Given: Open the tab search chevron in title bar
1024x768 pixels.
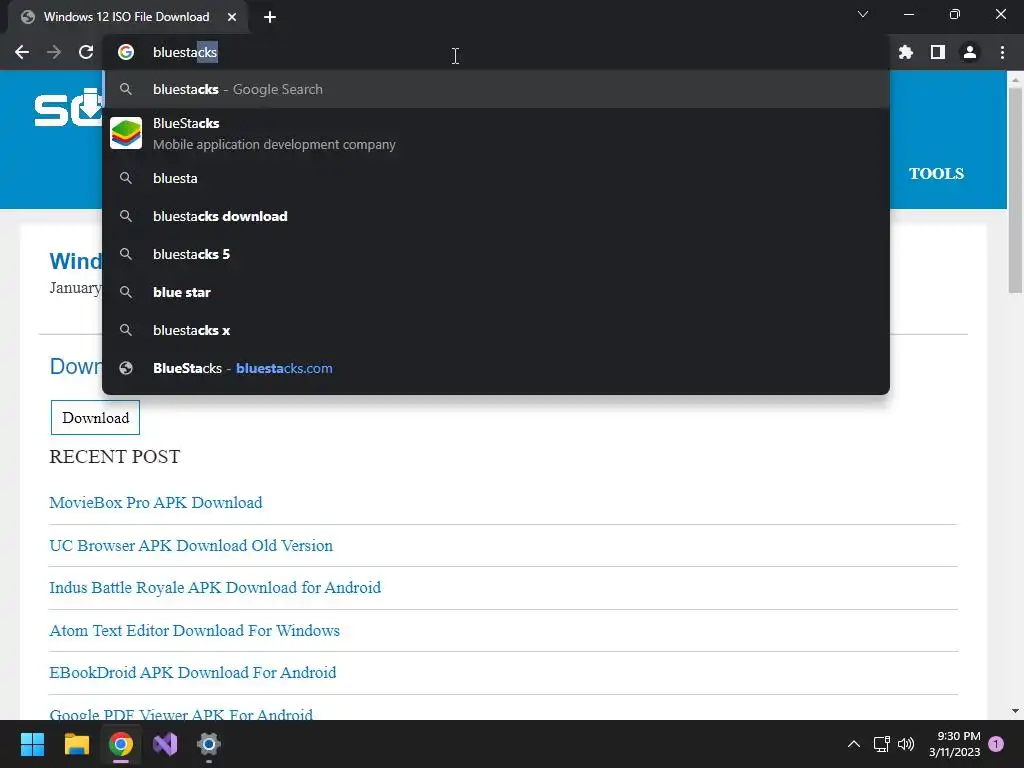Looking at the screenshot, I should (863, 14).
